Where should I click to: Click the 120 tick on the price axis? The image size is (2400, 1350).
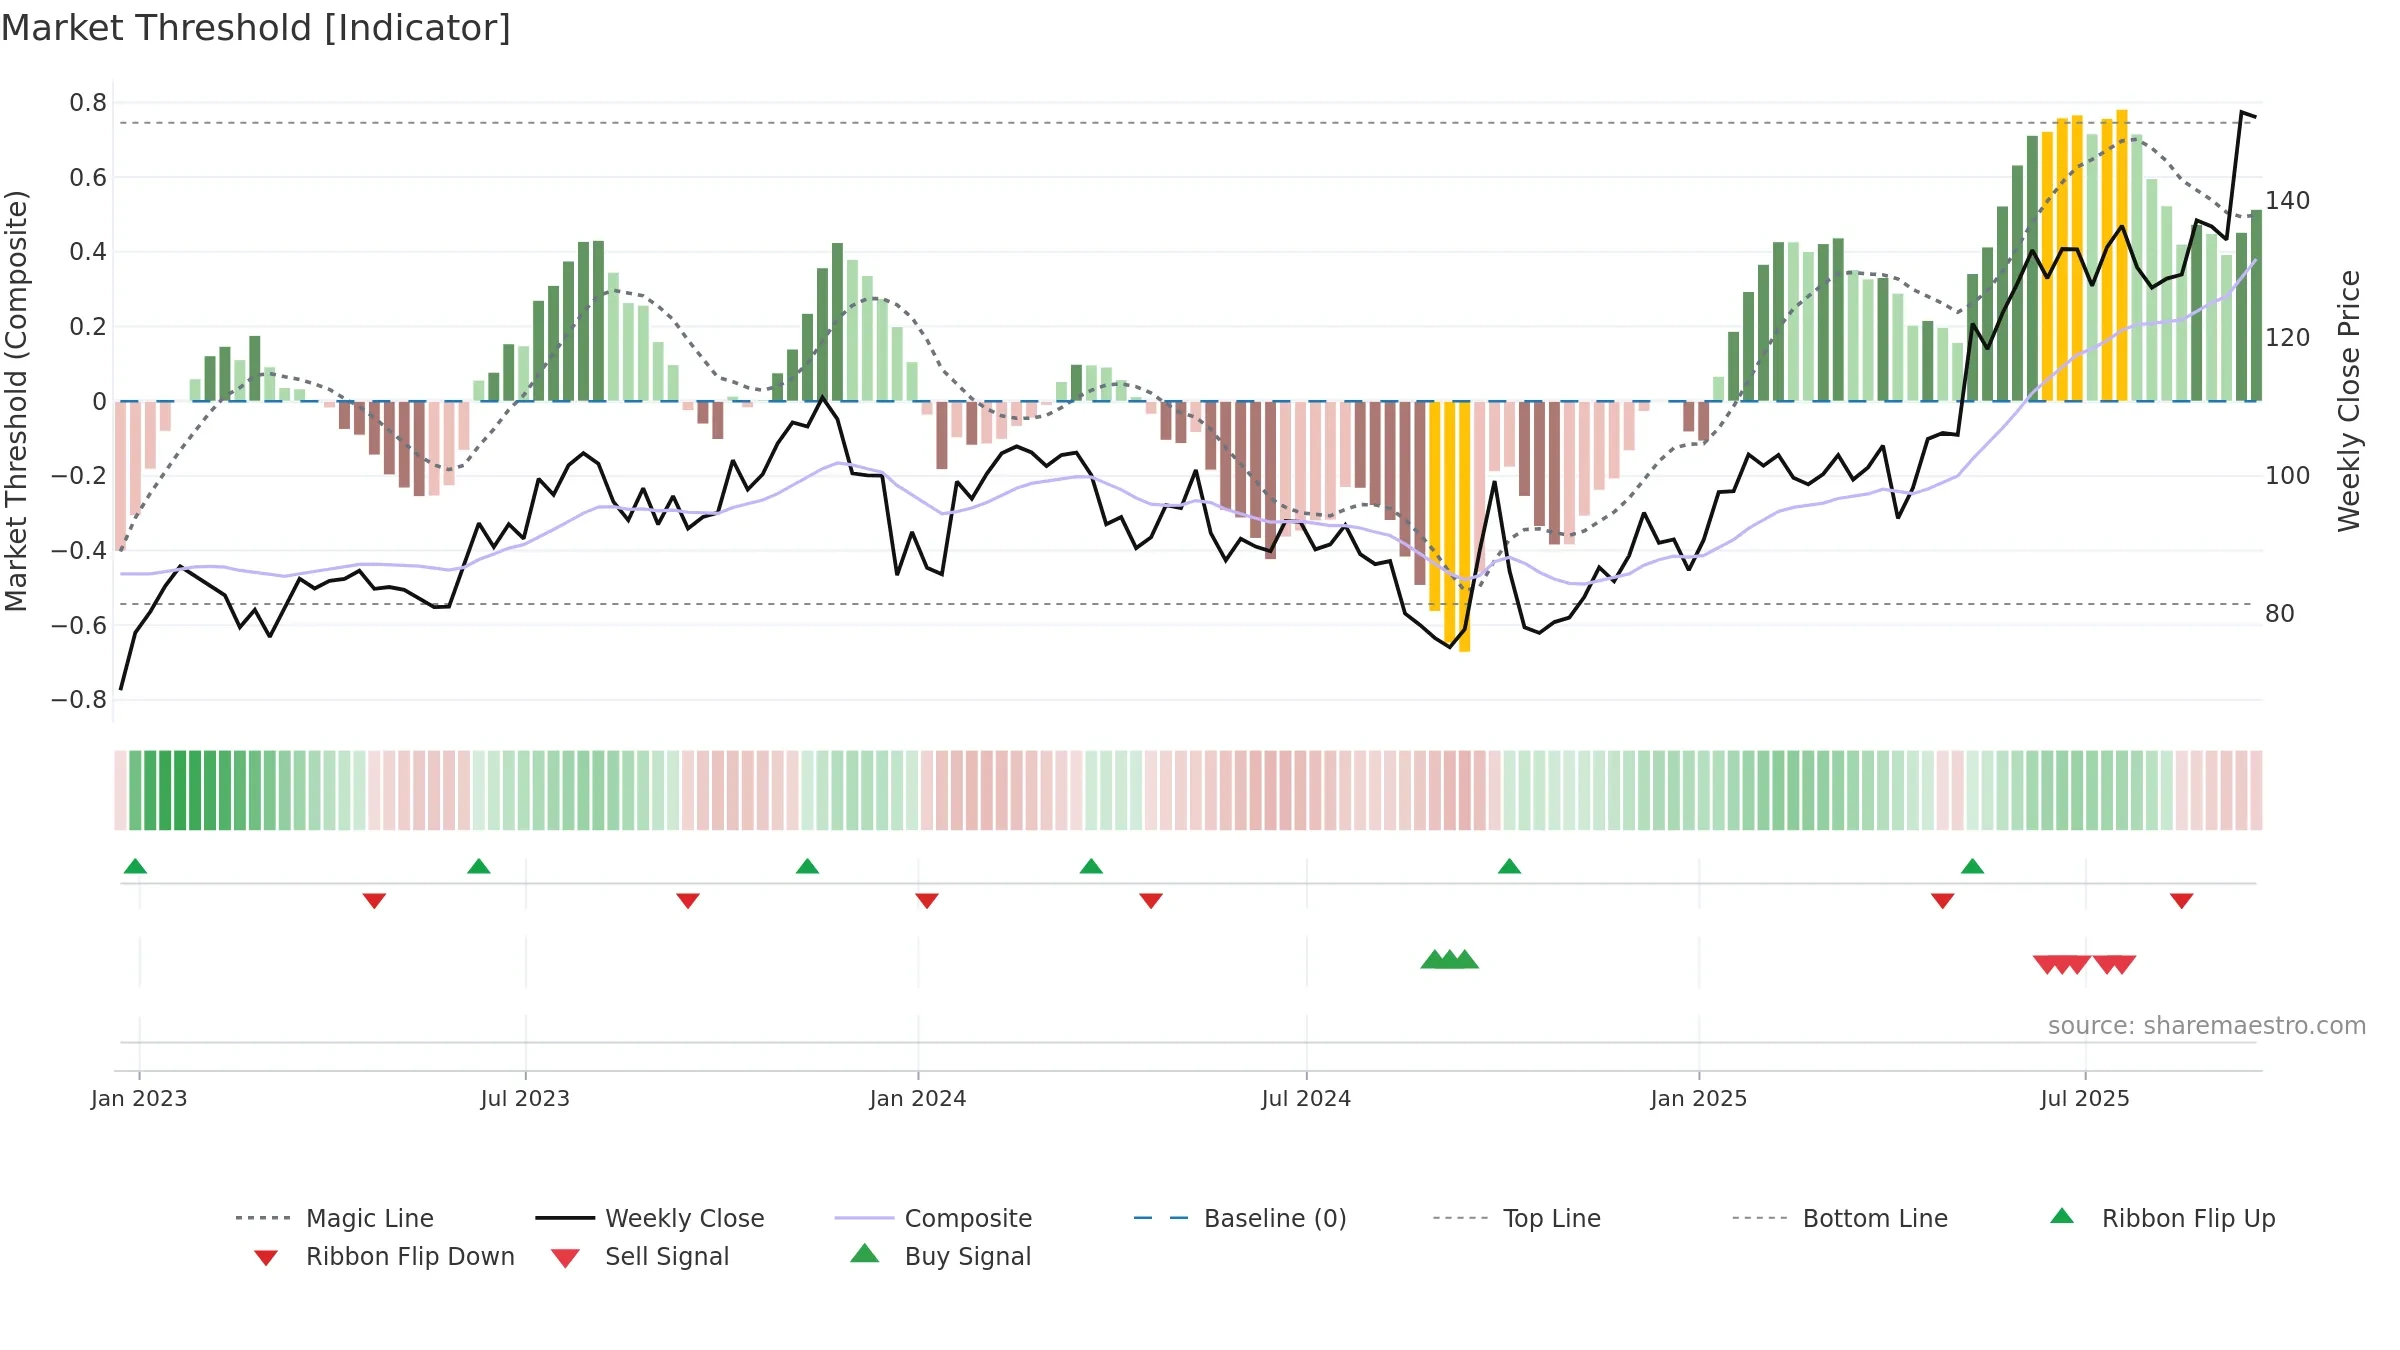tap(2288, 338)
